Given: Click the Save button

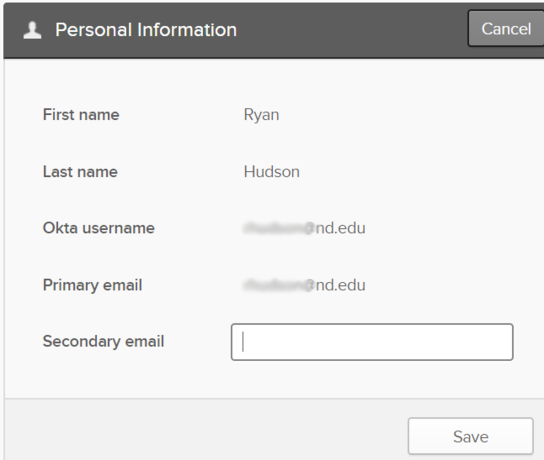Looking at the screenshot, I should coord(470,436).
